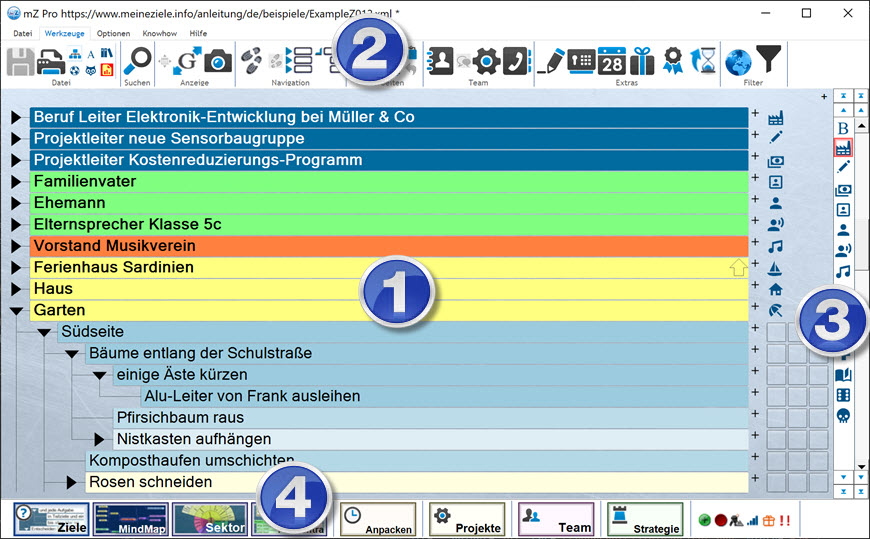Expand the Nistkasten aufhängen item

tap(99, 439)
